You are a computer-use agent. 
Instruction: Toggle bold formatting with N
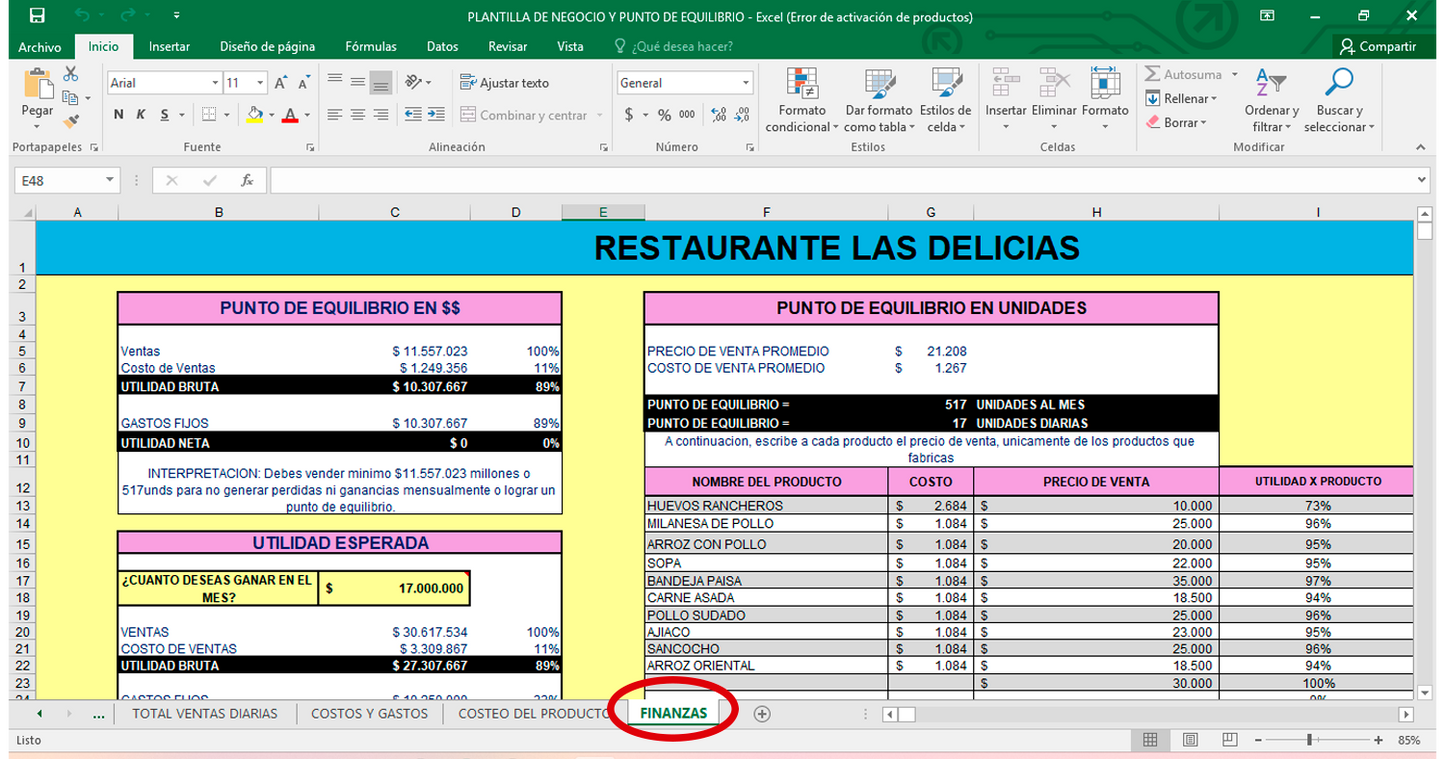pyautogui.click(x=116, y=114)
